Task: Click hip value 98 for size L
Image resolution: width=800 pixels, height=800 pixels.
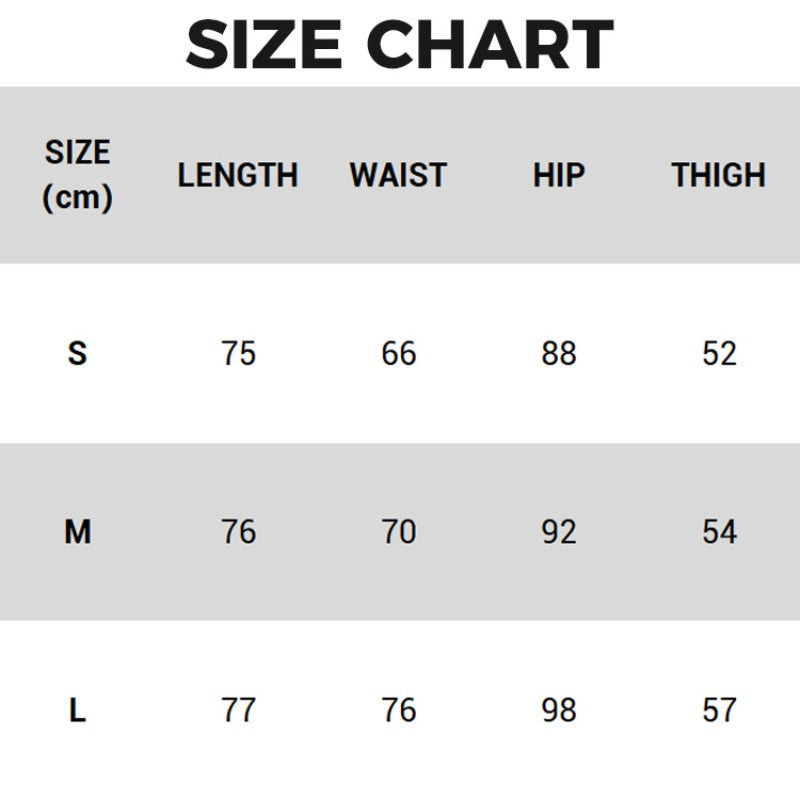Action: pos(558,710)
